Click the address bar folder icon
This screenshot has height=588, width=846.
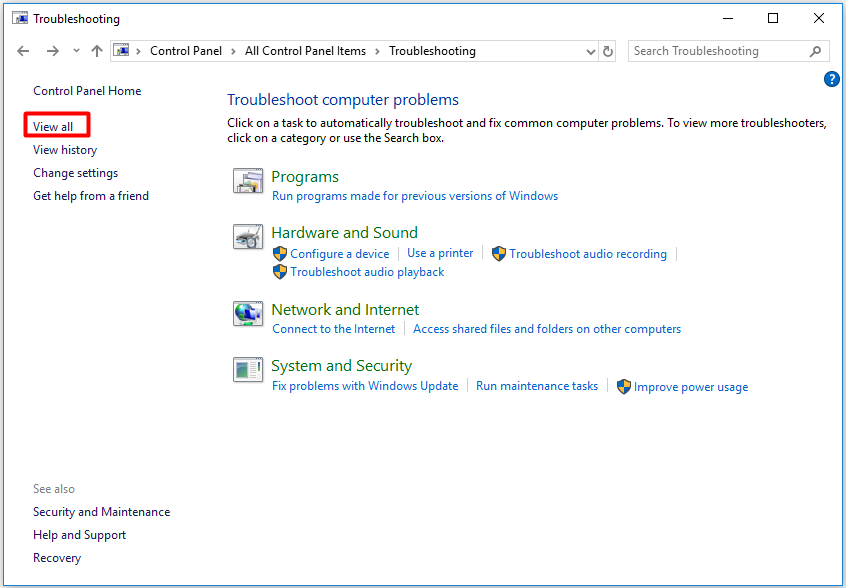[x=122, y=51]
